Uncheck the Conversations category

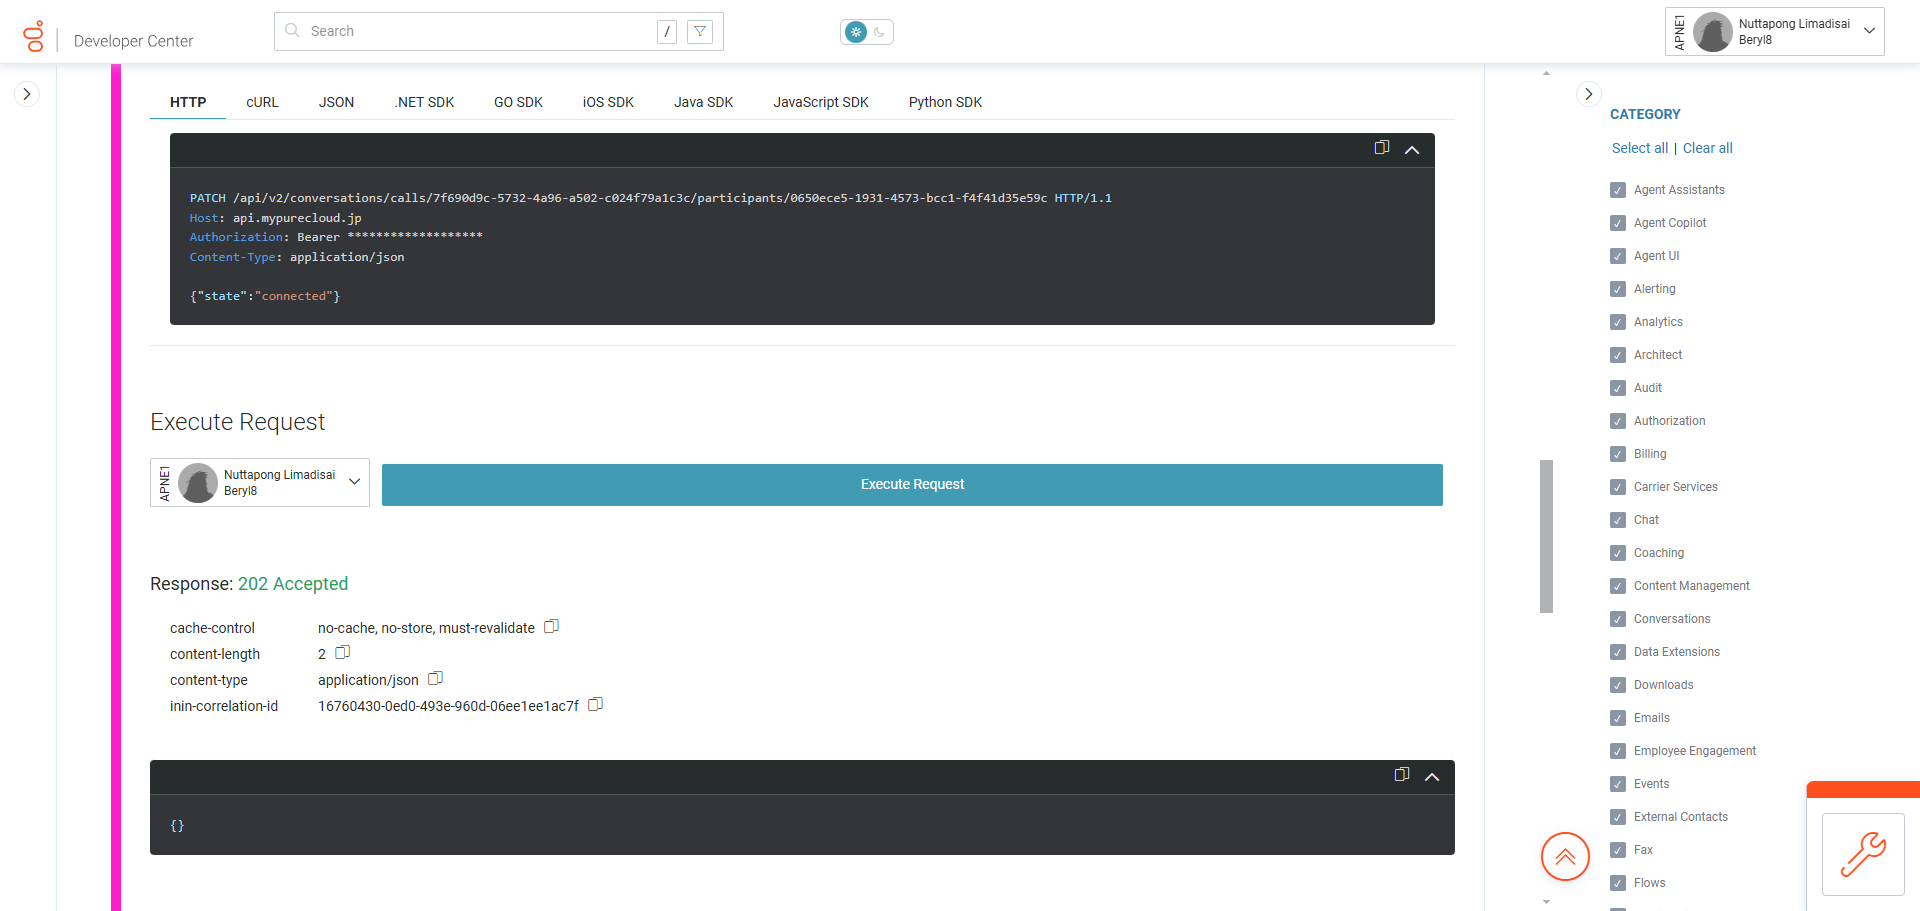point(1617,618)
